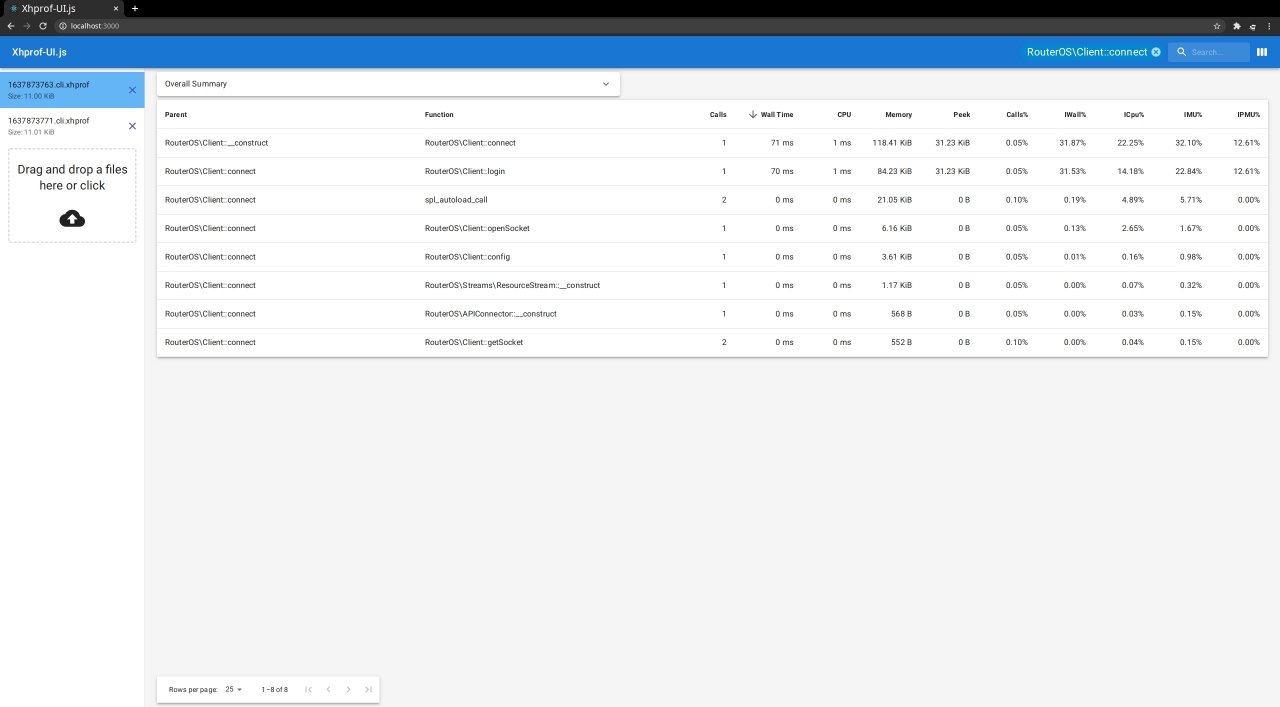1280x707 pixels.
Task: Close the 1637873763.cli.xhprof file
Action: (132, 90)
